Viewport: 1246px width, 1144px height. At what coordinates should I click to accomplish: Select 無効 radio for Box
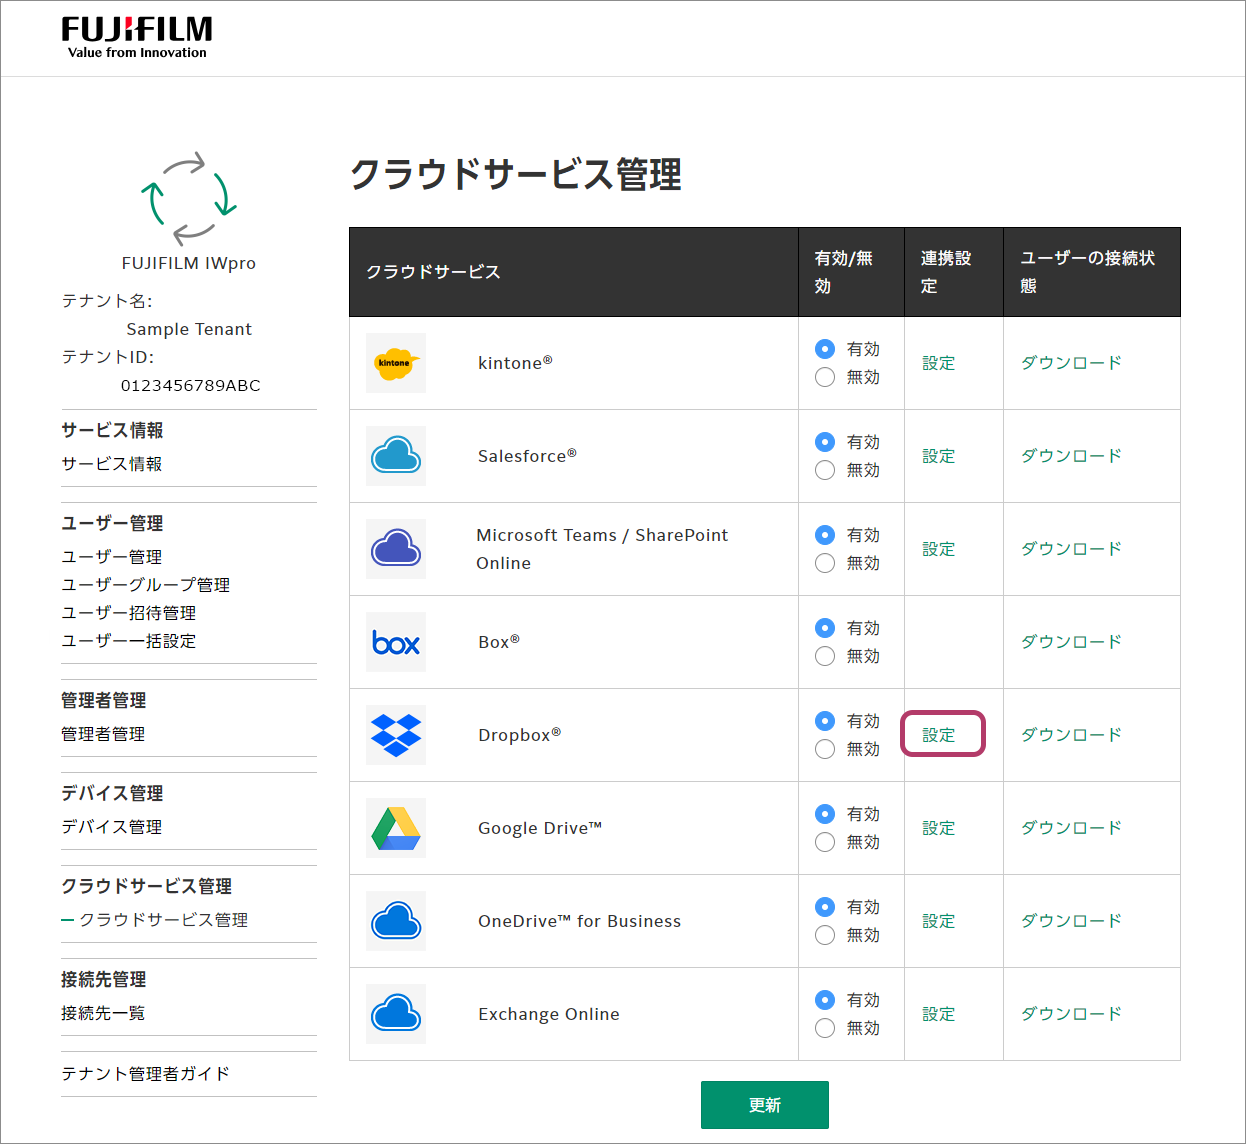pyautogui.click(x=825, y=656)
